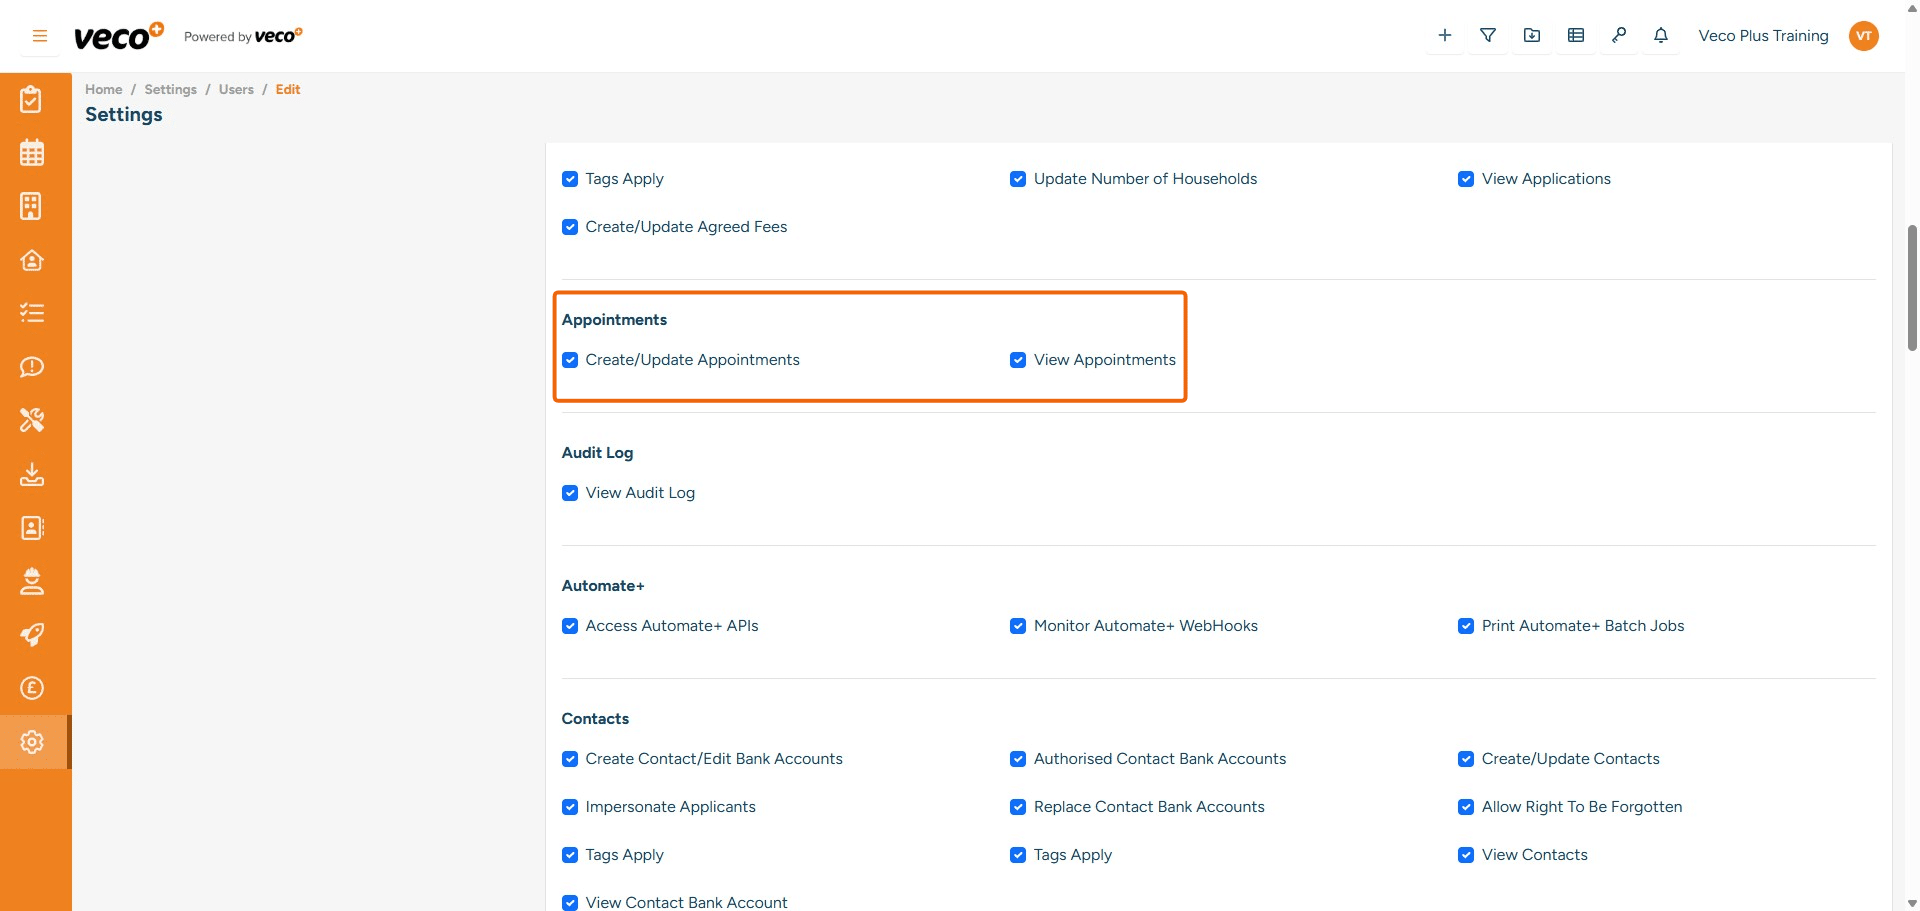Open the VT user avatar
1920x911 pixels.
(1865, 35)
